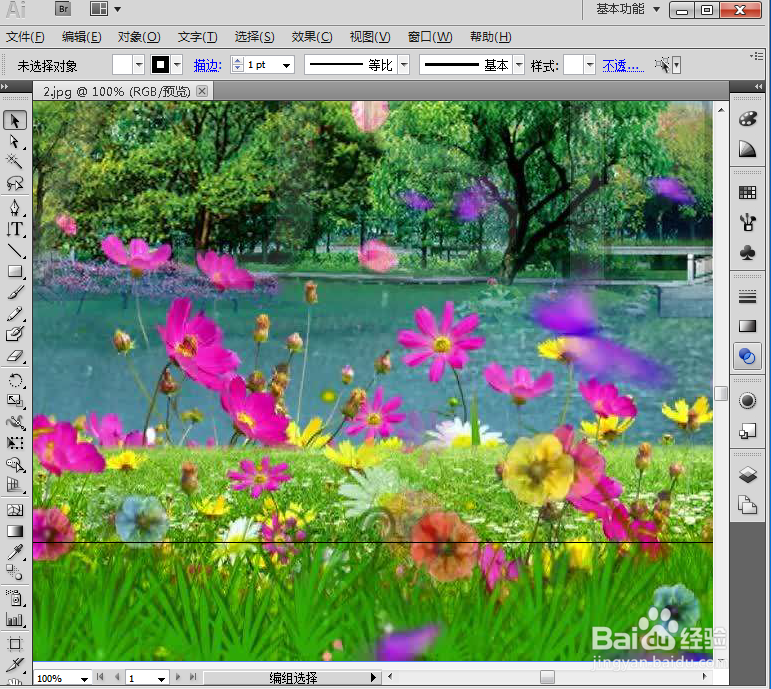Choose the Column Graph tool
771x689 pixels.
pyautogui.click(x=15, y=620)
